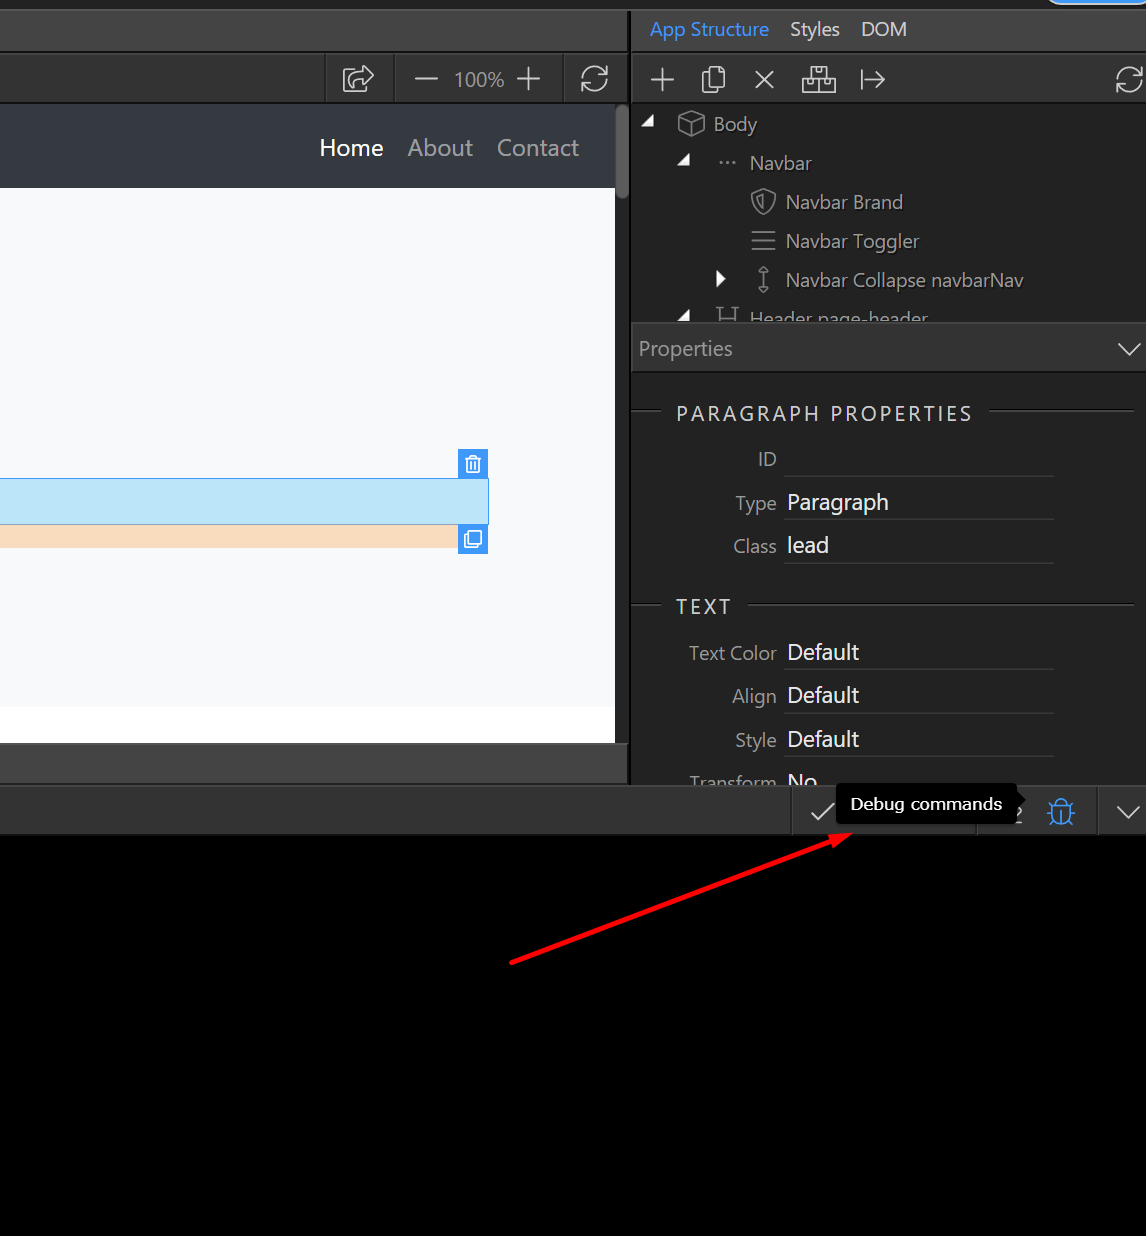Screen dimensions: 1146x1236
Task: Collapse the Properties panel chevron
Action: (x=1128, y=349)
